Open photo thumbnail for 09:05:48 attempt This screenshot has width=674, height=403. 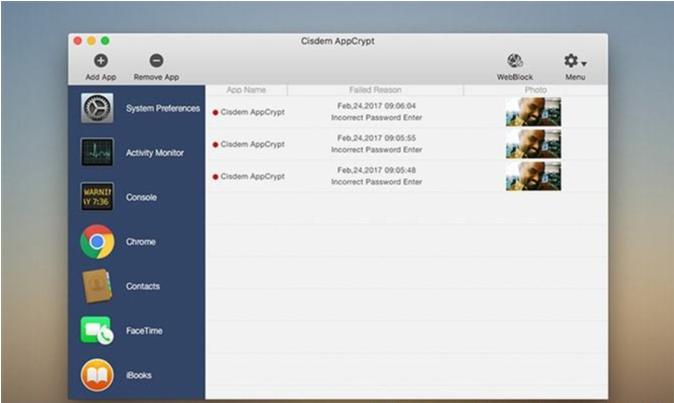pos(533,175)
